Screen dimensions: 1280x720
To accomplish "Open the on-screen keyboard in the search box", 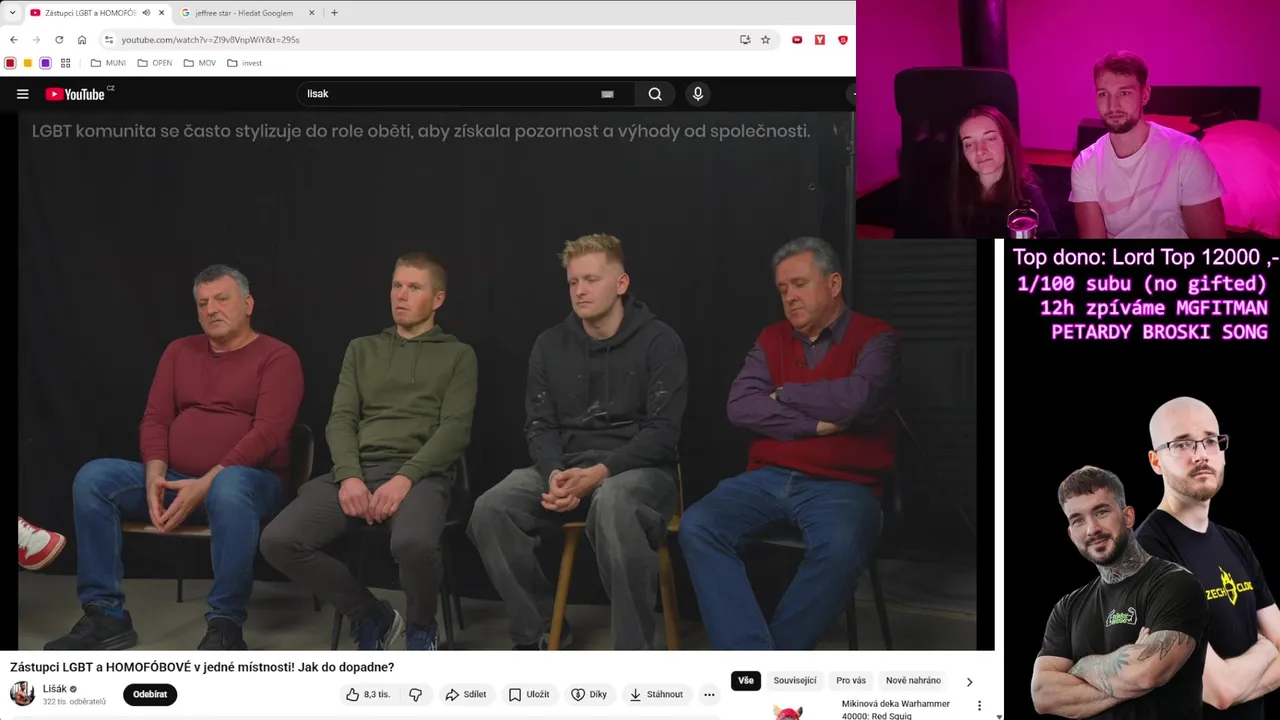I will click(607, 94).
